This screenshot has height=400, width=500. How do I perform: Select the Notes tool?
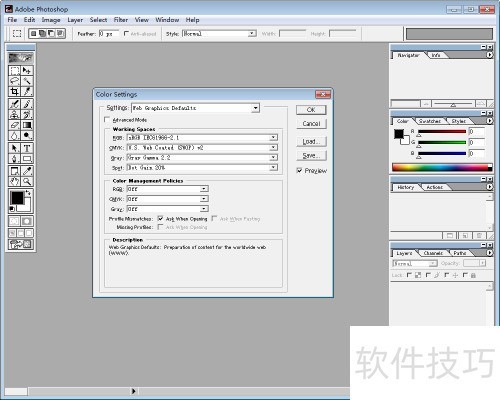tap(14, 171)
